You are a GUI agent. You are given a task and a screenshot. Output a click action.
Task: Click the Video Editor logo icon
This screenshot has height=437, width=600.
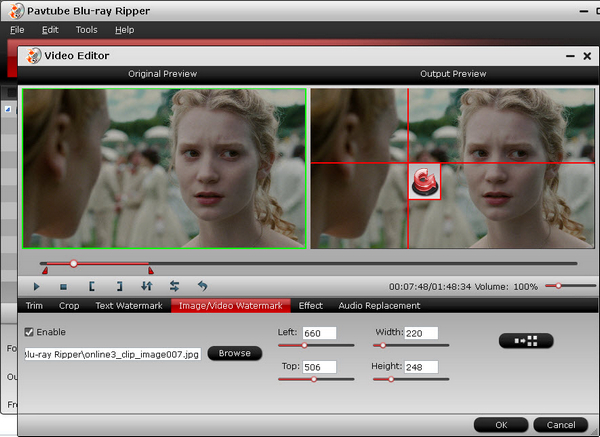(x=34, y=56)
